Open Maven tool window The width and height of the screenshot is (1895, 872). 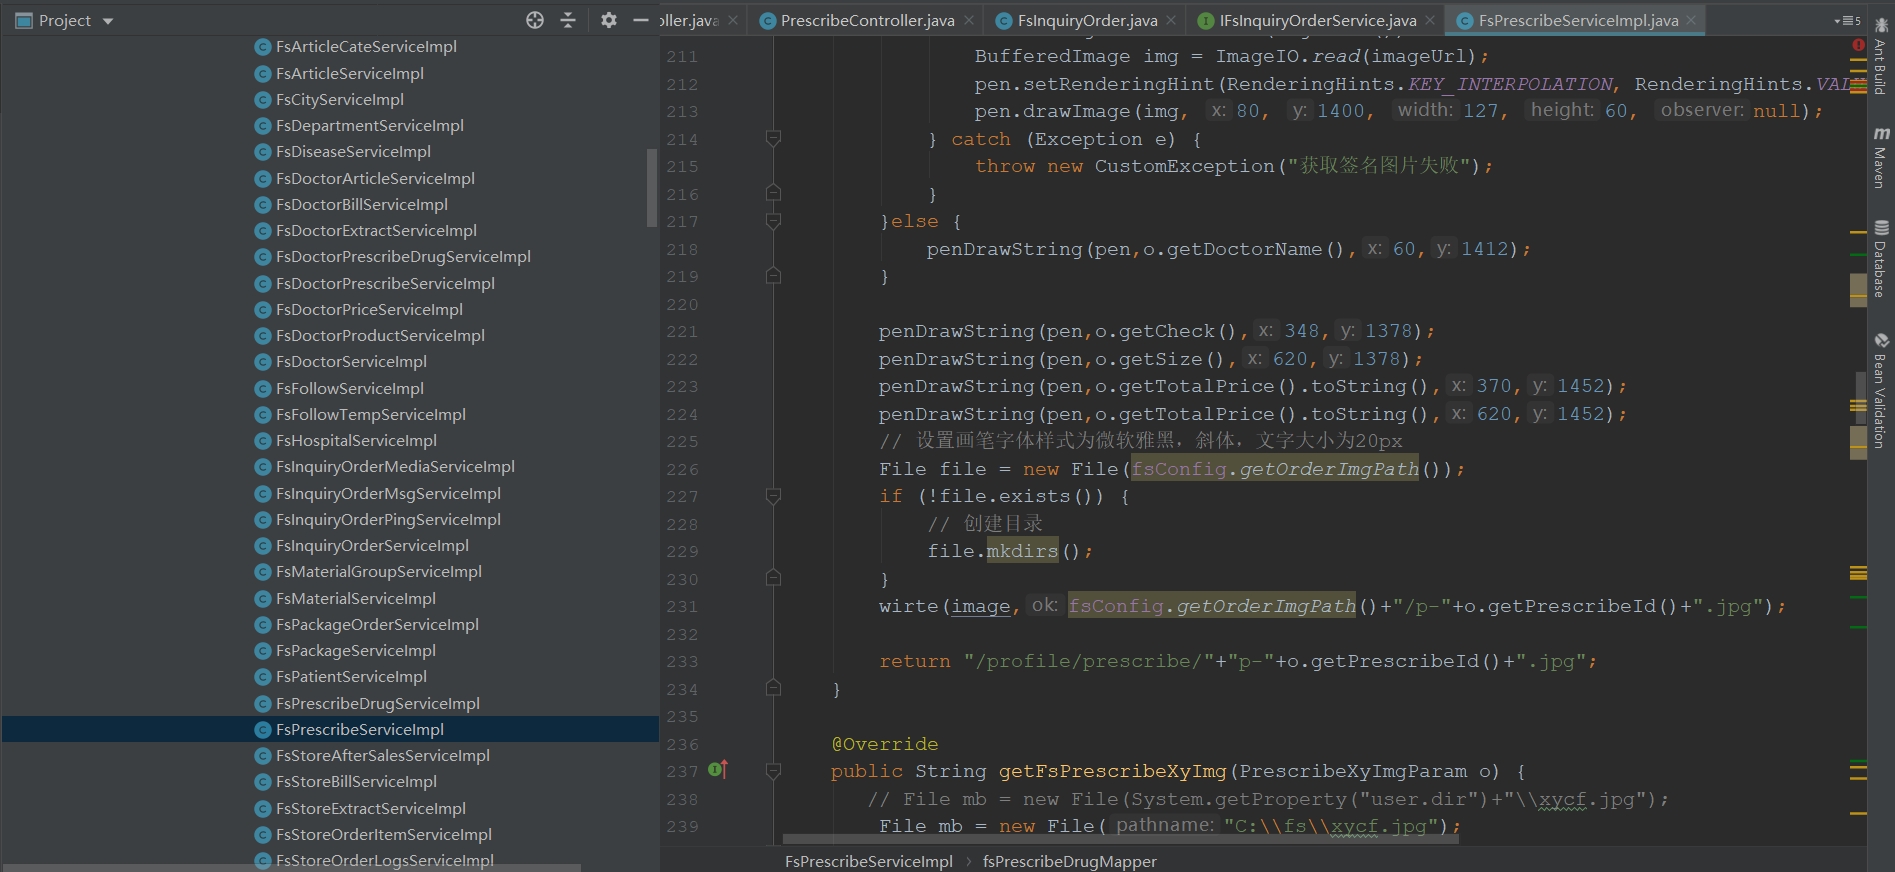1881,158
